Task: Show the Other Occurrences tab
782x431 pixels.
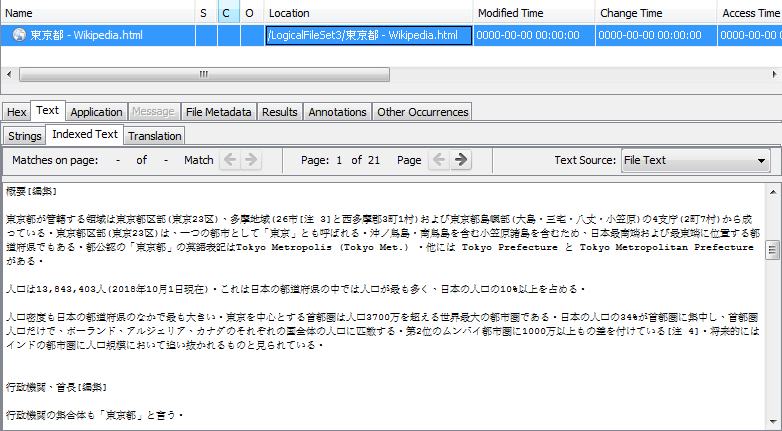Action: (x=422, y=112)
